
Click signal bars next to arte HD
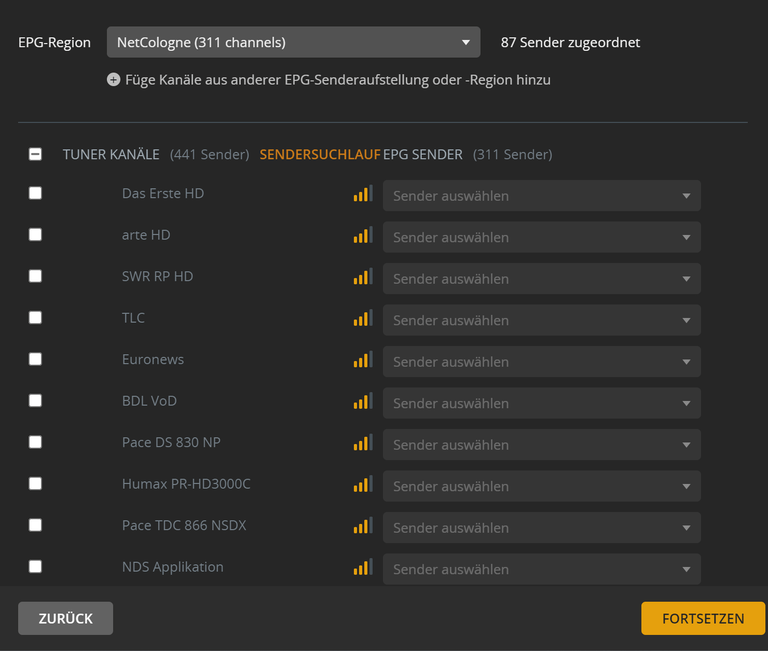tap(362, 236)
